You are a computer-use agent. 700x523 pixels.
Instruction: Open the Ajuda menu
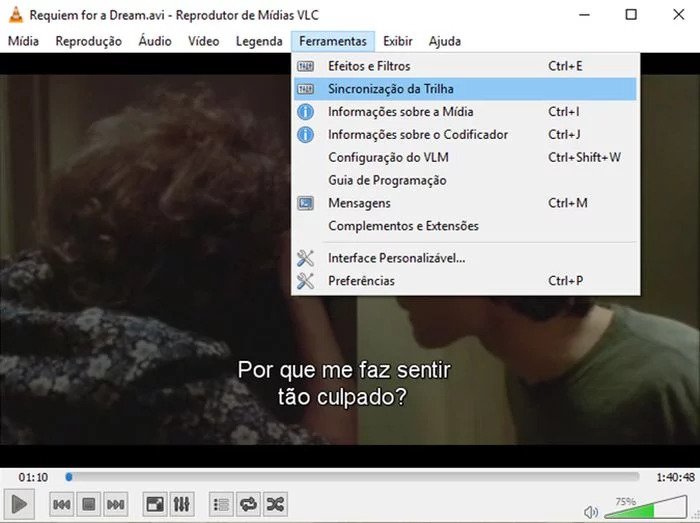[445, 41]
